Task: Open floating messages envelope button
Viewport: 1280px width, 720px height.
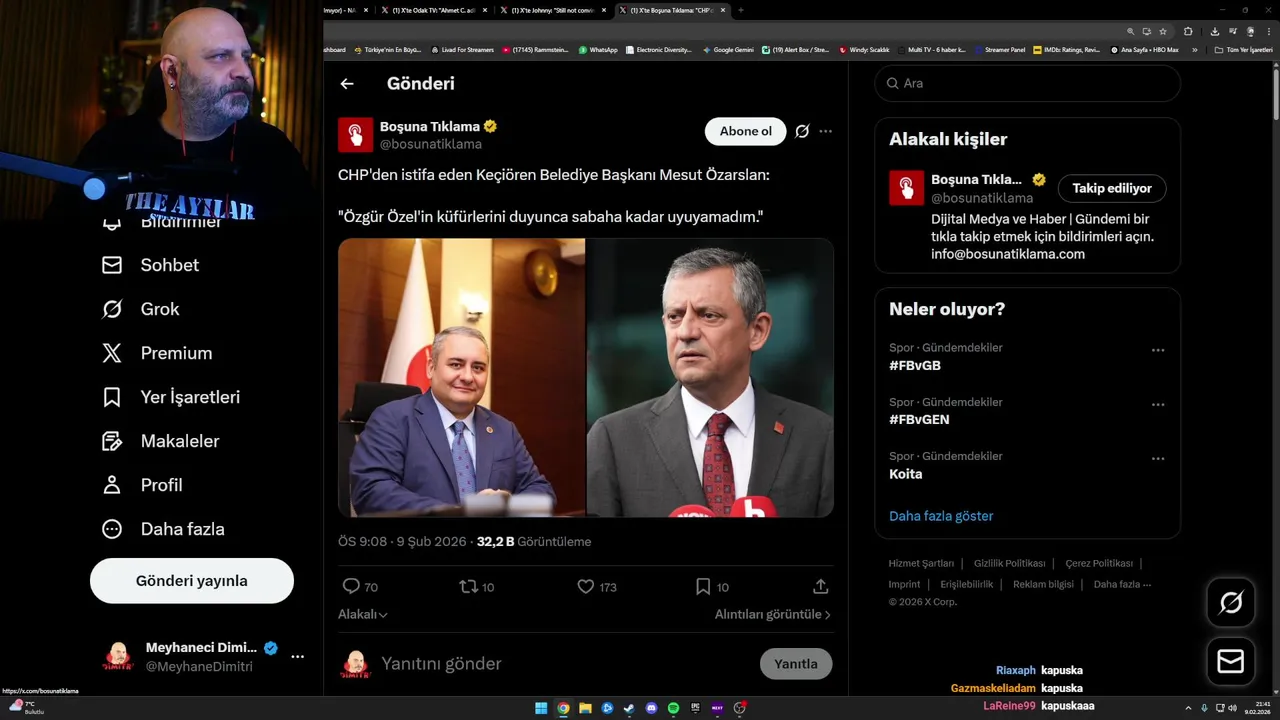Action: (x=1231, y=662)
